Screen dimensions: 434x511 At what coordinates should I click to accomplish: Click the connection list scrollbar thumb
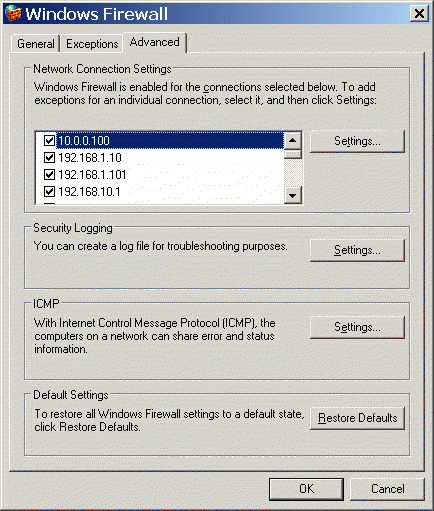coord(293,154)
